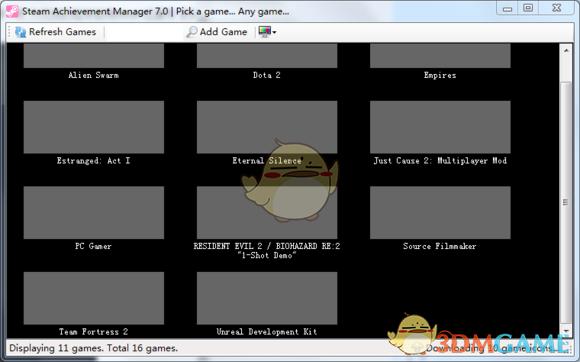
Task: Click the Add Game magnifier icon
Action: [192, 32]
